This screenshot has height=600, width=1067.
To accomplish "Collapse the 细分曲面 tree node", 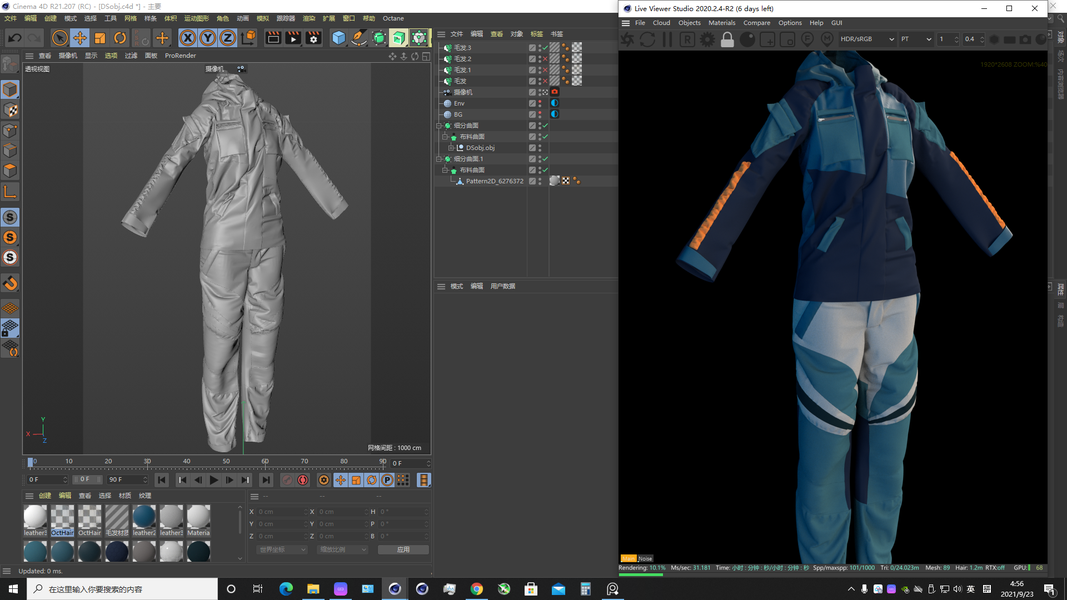I will [439, 126].
